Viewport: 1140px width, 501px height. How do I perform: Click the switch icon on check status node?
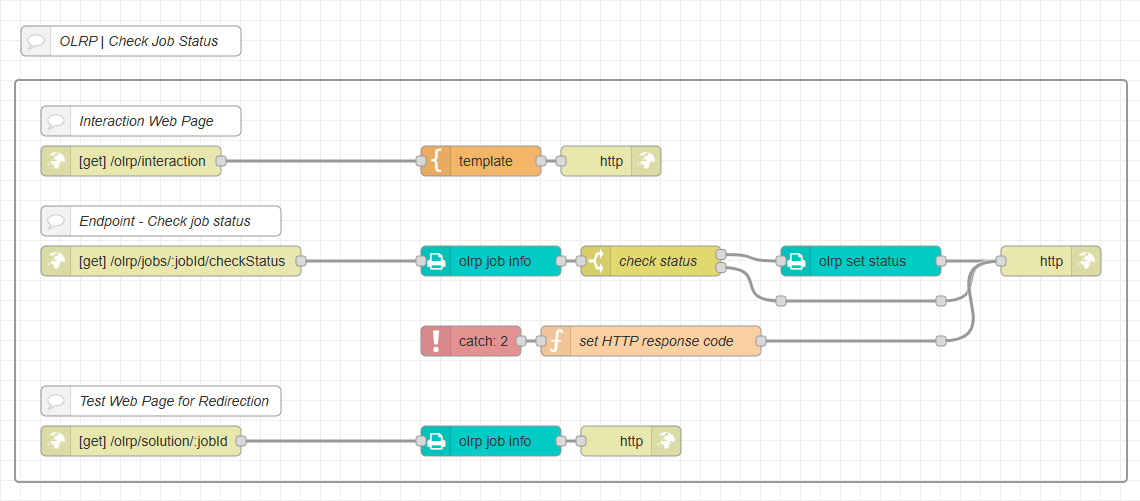tap(596, 261)
